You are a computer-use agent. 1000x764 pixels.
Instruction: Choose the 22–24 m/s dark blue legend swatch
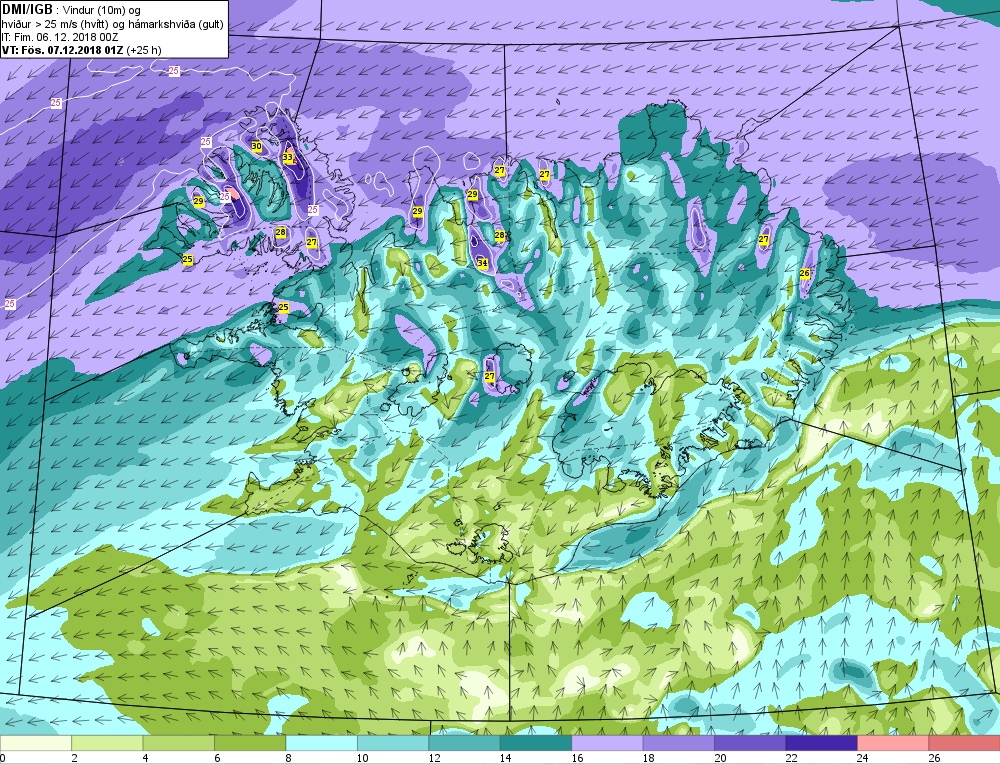point(821,743)
